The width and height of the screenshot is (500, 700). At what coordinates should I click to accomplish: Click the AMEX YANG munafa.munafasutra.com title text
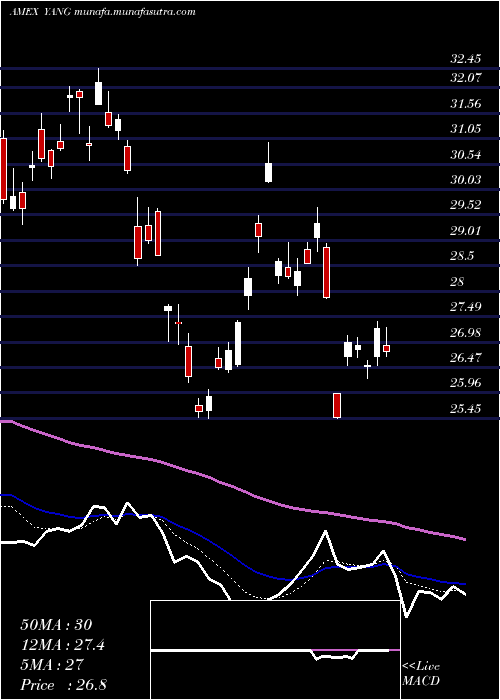(x=102, y=12)
